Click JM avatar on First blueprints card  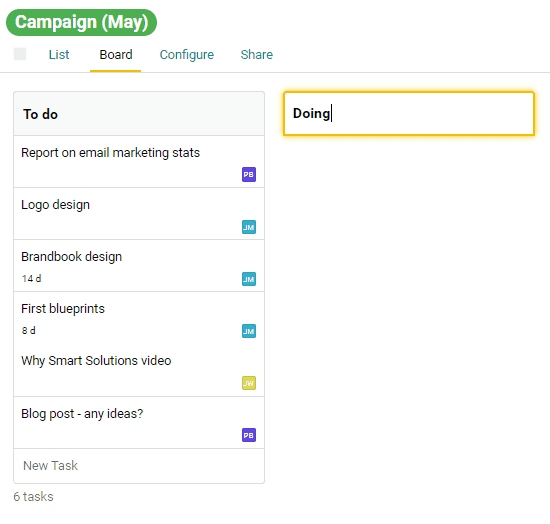click(249, 331)
